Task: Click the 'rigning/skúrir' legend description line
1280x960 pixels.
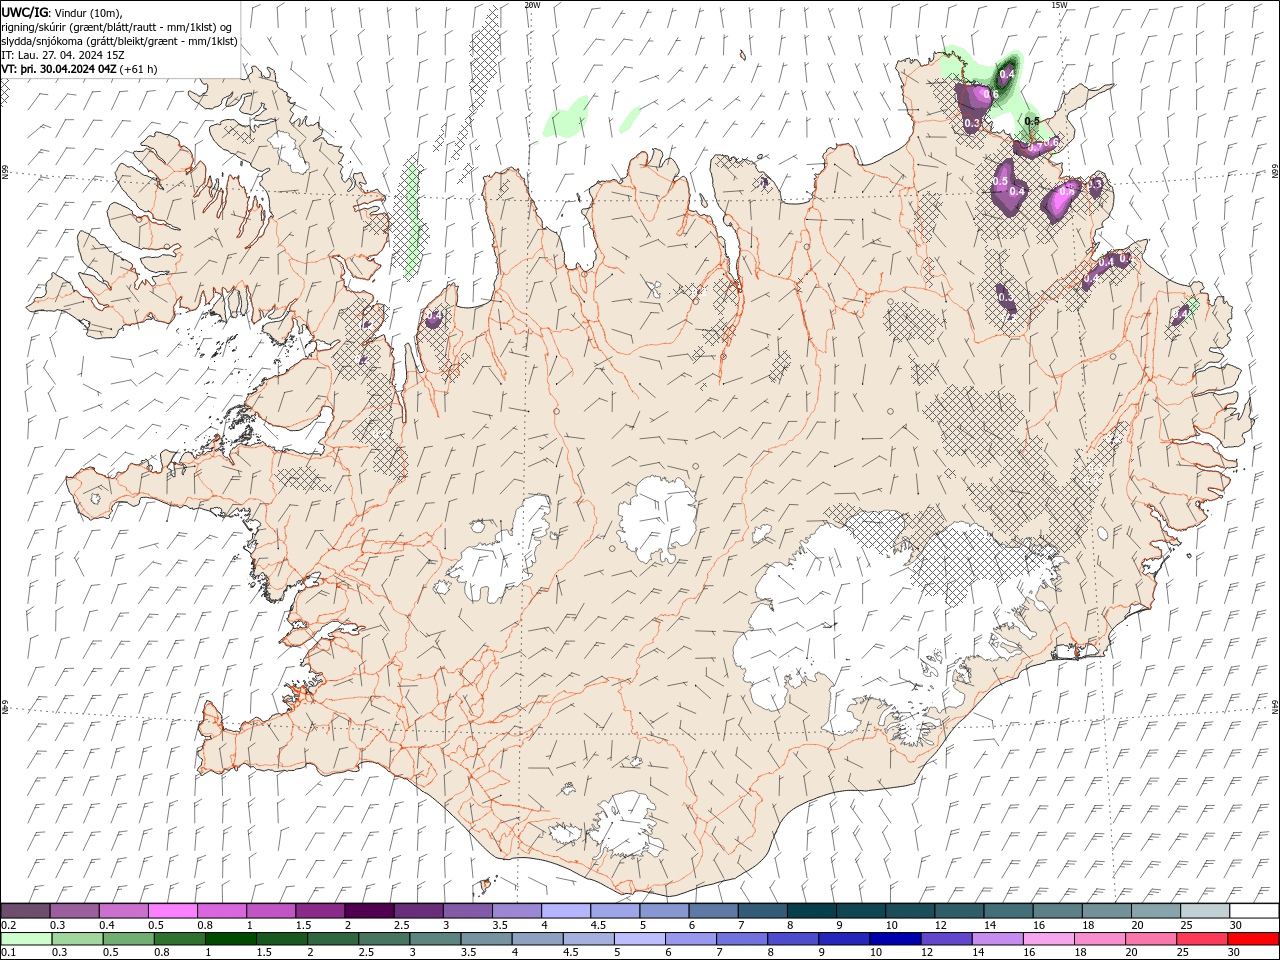Action: [117, 27]
